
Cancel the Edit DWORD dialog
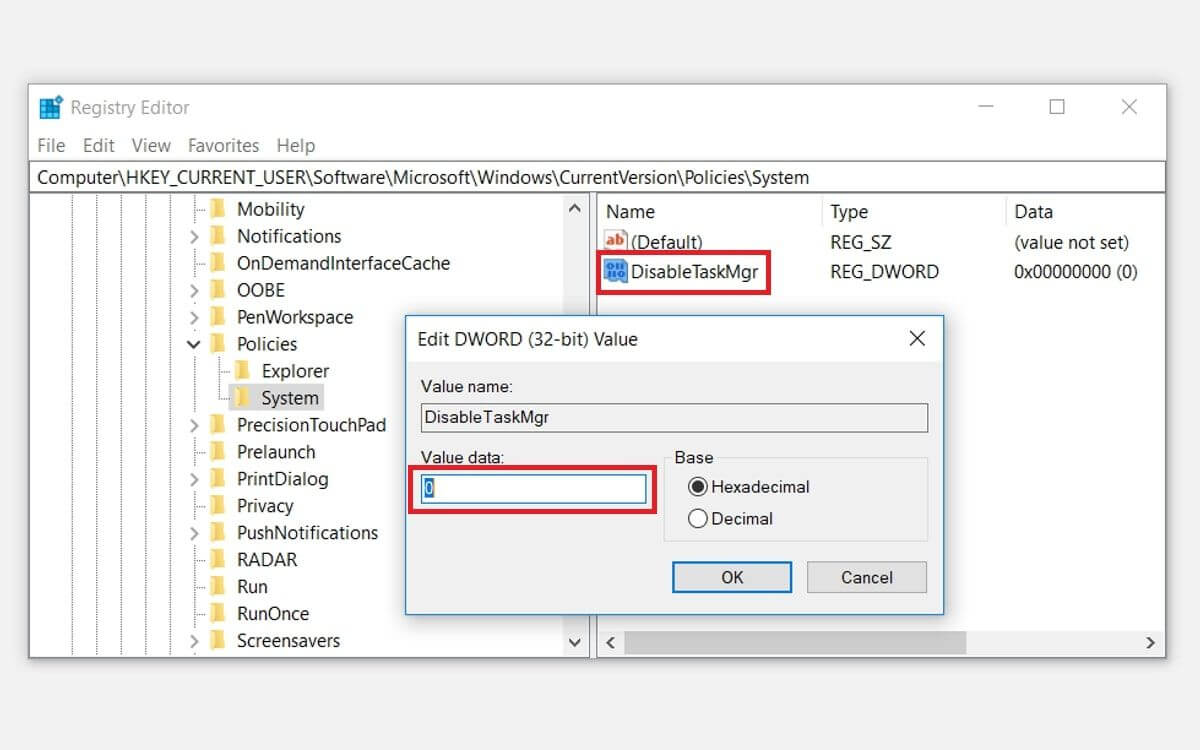click(x=866, y=577)
